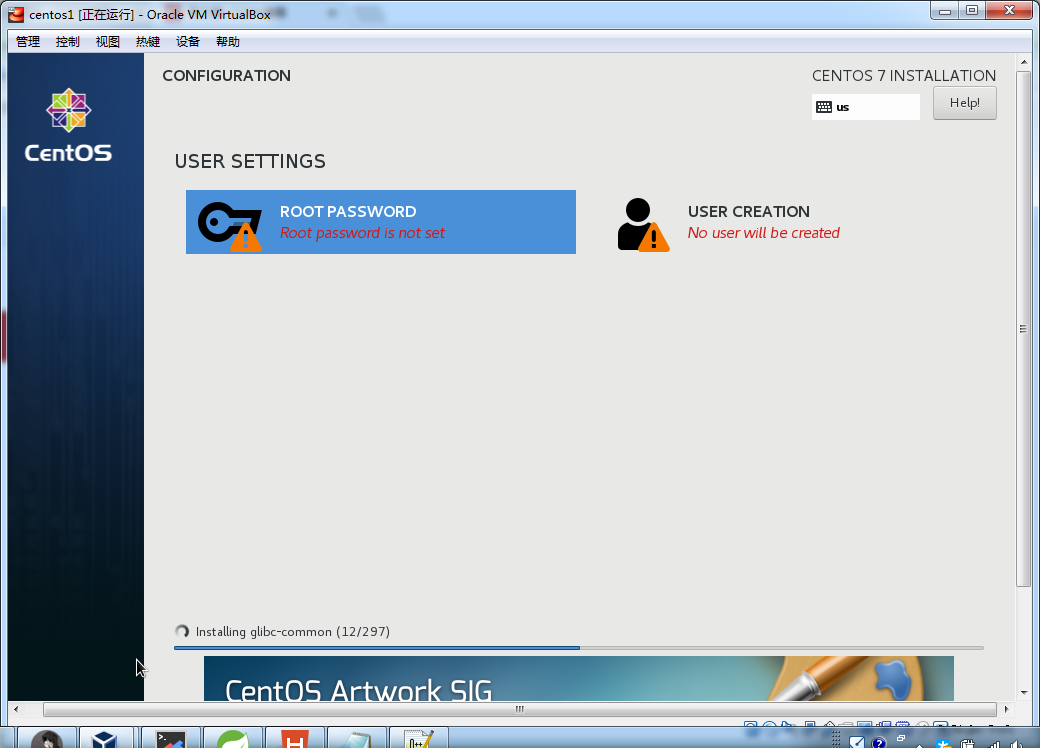Click the horizontal scrollbar left arrow
Image resolution: width=1040 pixels, height=748 pixels.
[16, 709]
